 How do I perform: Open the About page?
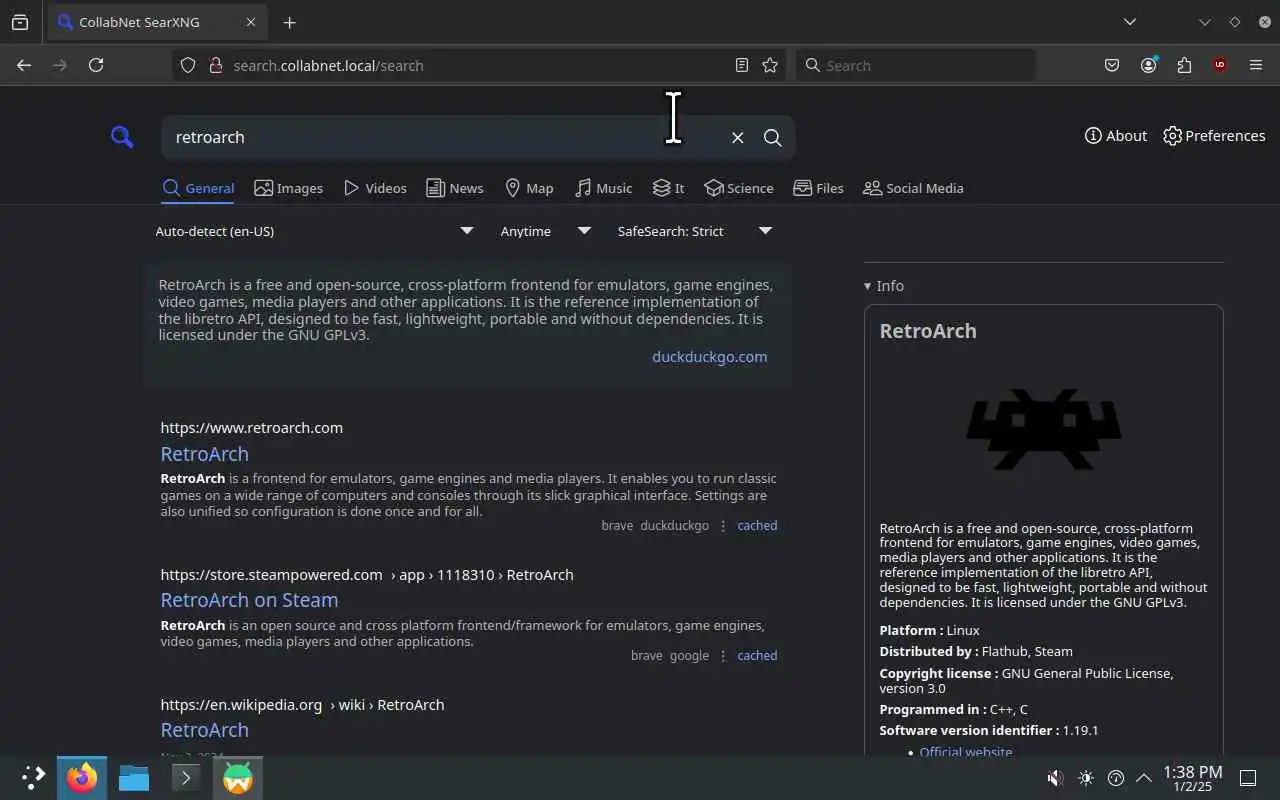(x=1116, y=136)
